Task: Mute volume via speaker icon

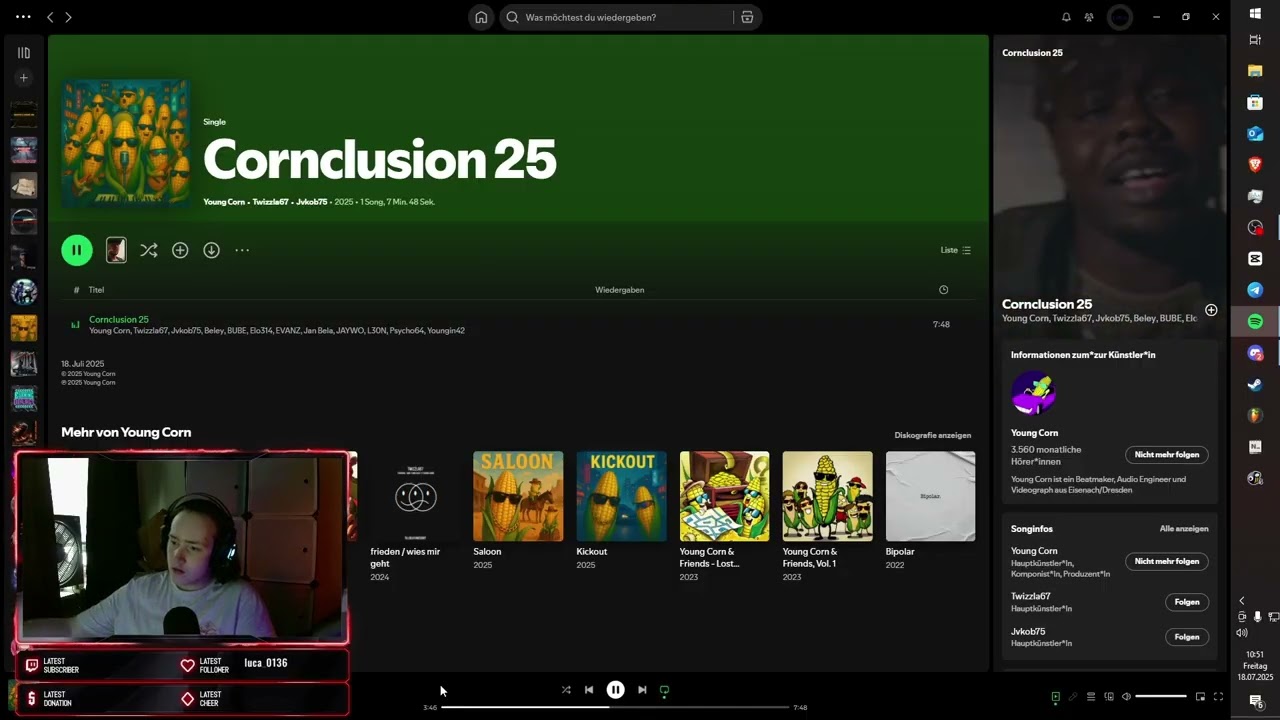Action: click(x=1126, y=697)
